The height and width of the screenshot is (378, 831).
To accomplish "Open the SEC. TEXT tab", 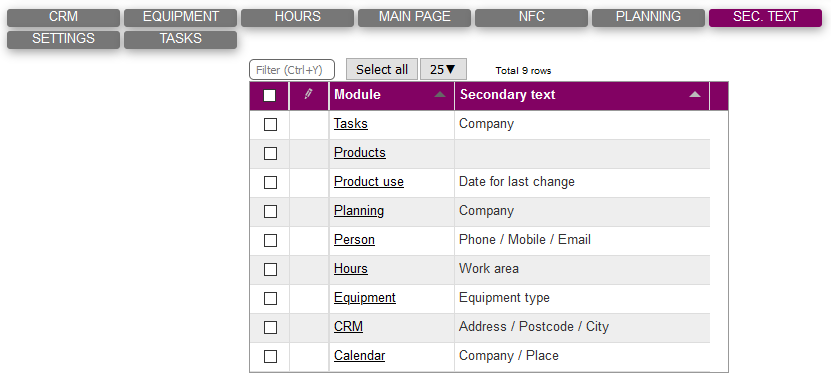I will 765,17.
